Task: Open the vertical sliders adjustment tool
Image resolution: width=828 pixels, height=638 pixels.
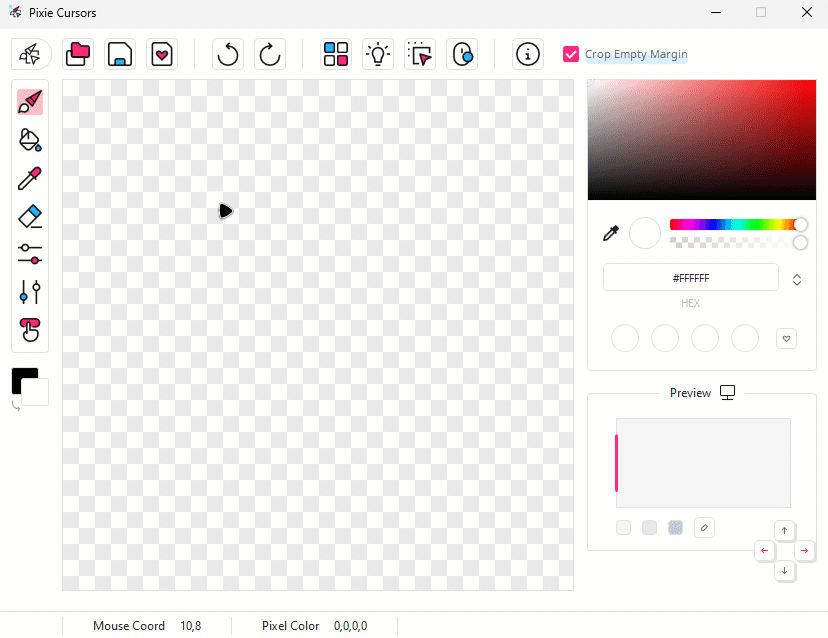Action: pos(30,292)
